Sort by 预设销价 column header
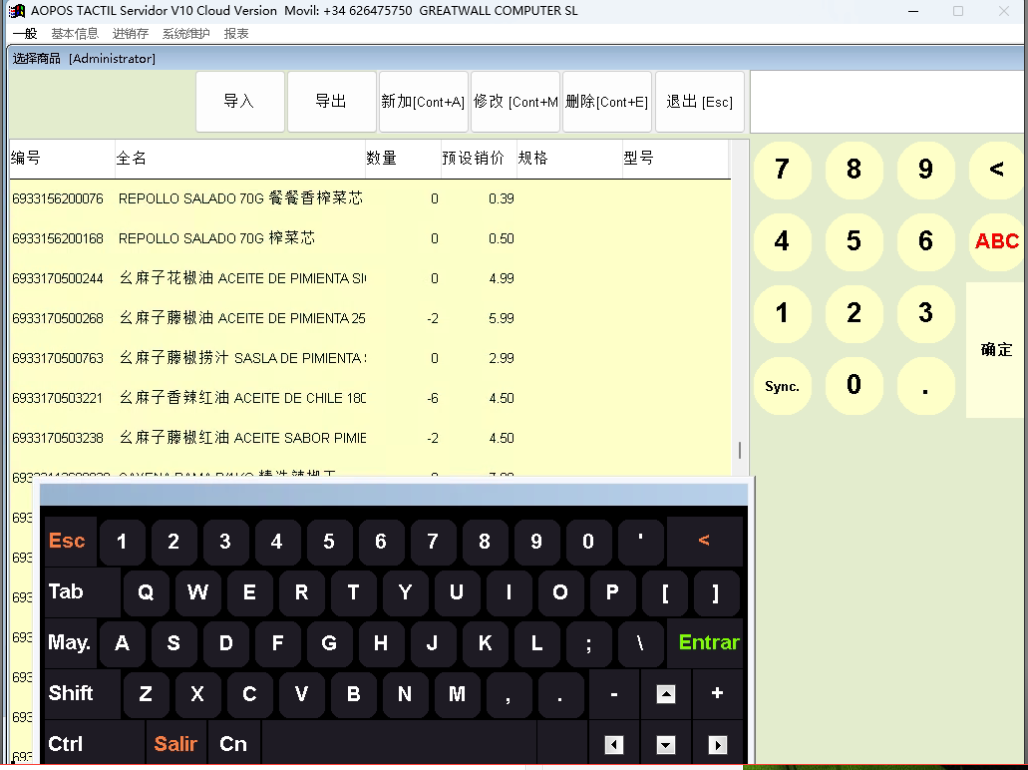1028x770 pixels. [x=473, y=158]
